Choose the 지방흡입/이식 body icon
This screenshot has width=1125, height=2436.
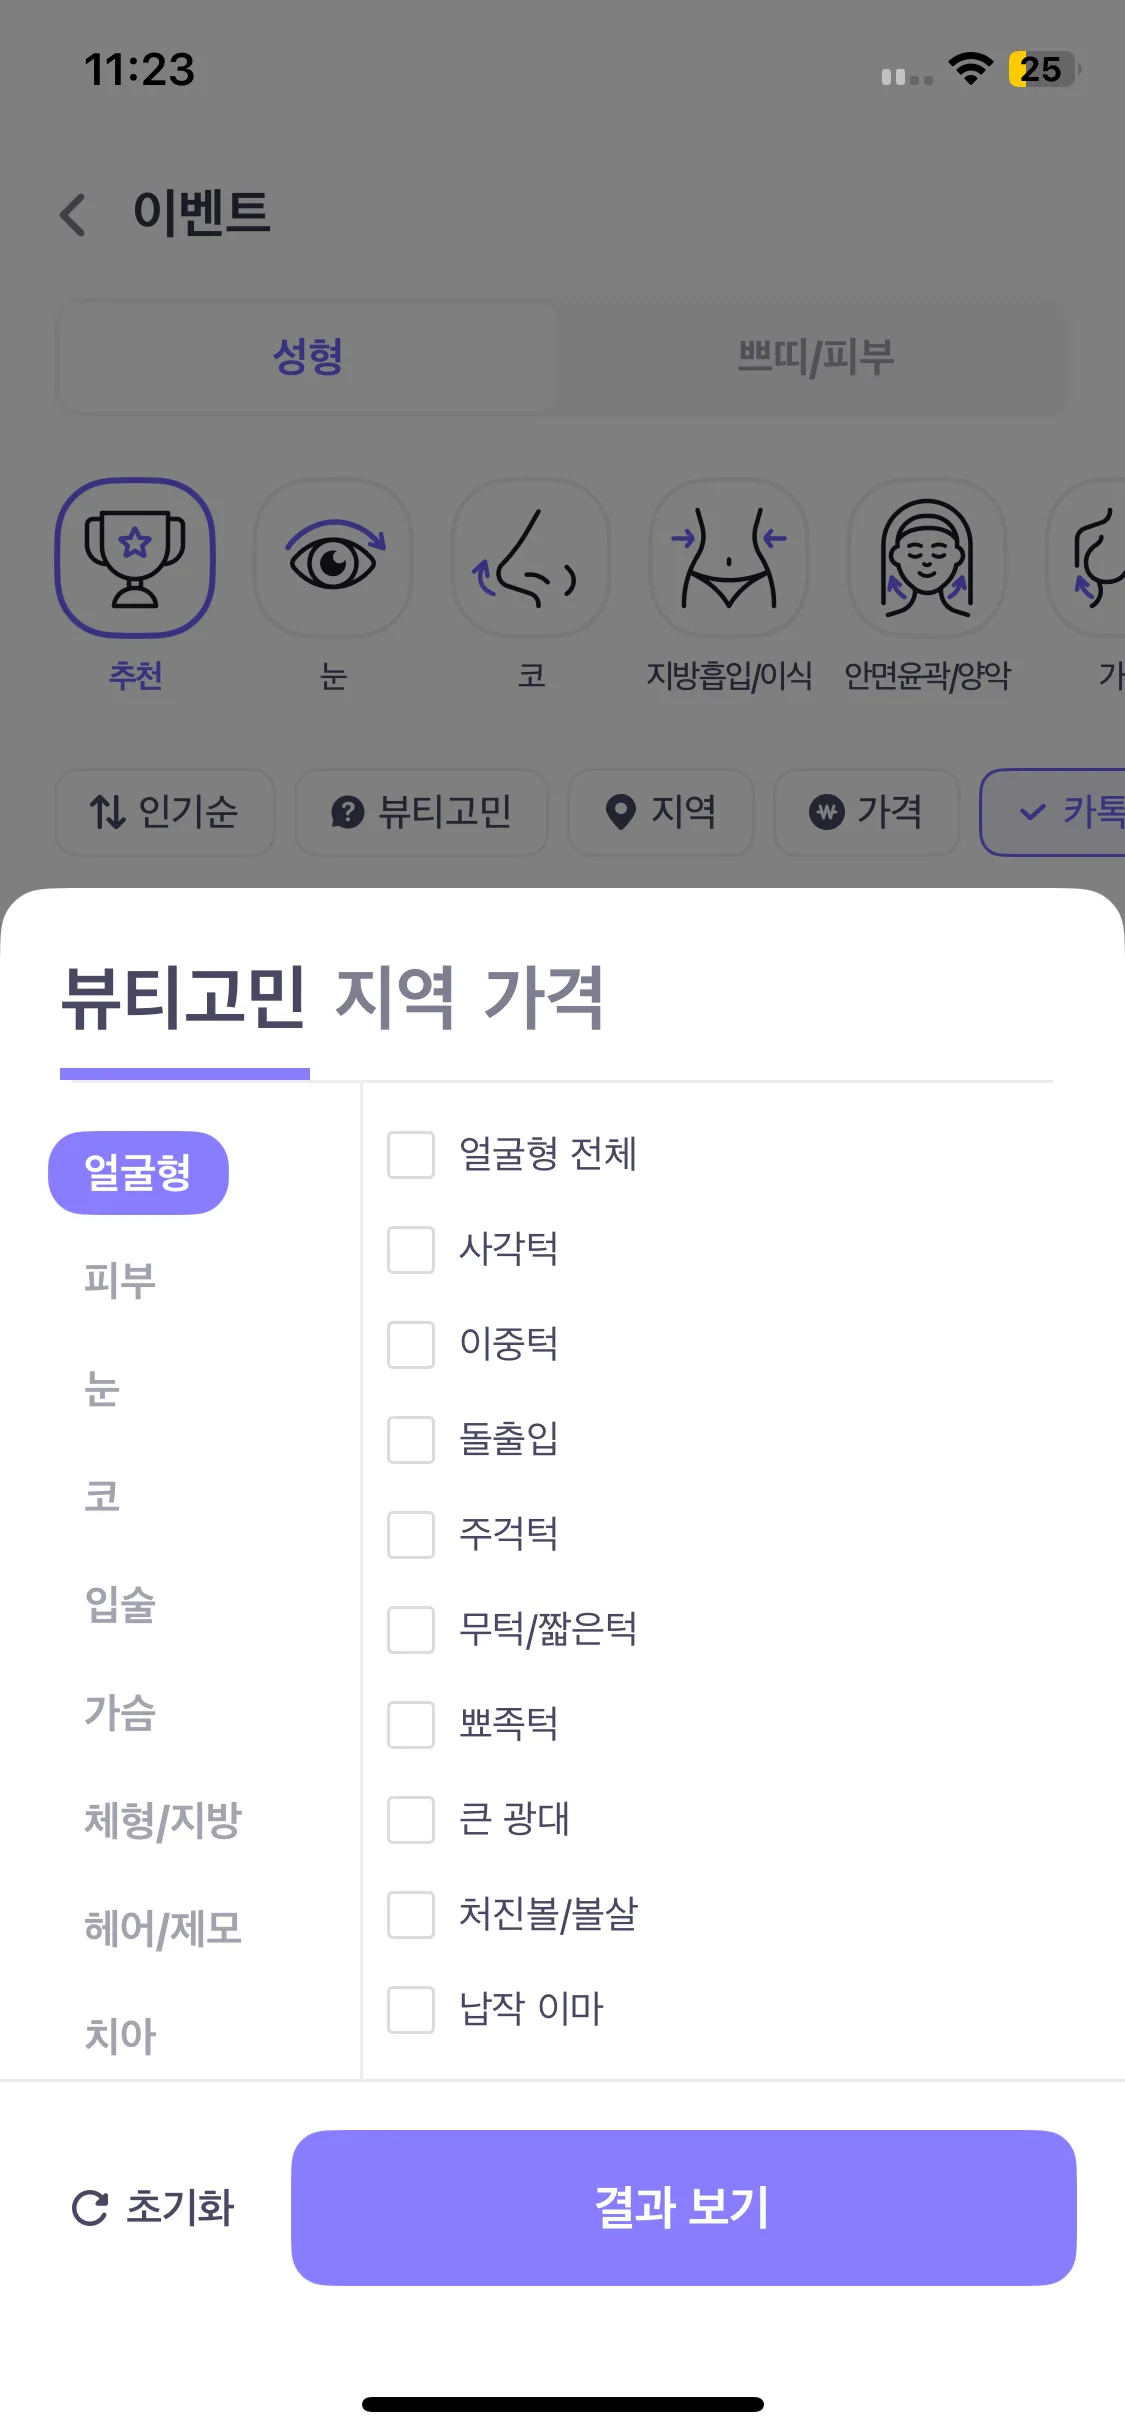pos(728,558)
